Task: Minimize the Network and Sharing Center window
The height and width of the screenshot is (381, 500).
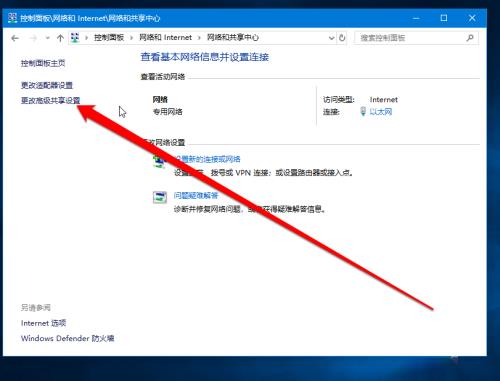Action: point(416,18)
